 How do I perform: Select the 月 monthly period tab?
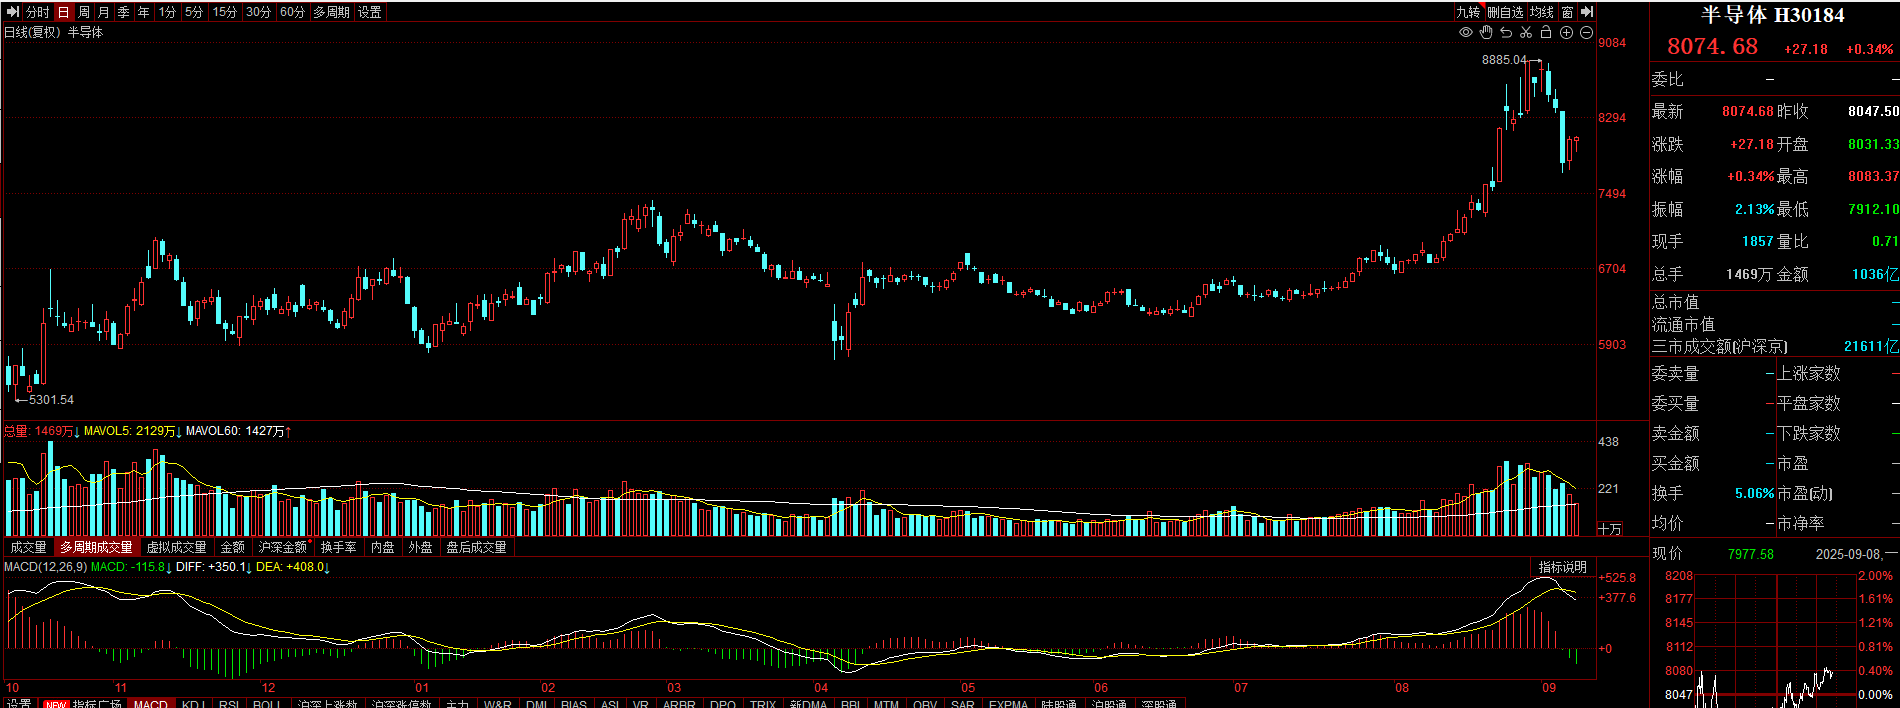(x=104, y=12)
